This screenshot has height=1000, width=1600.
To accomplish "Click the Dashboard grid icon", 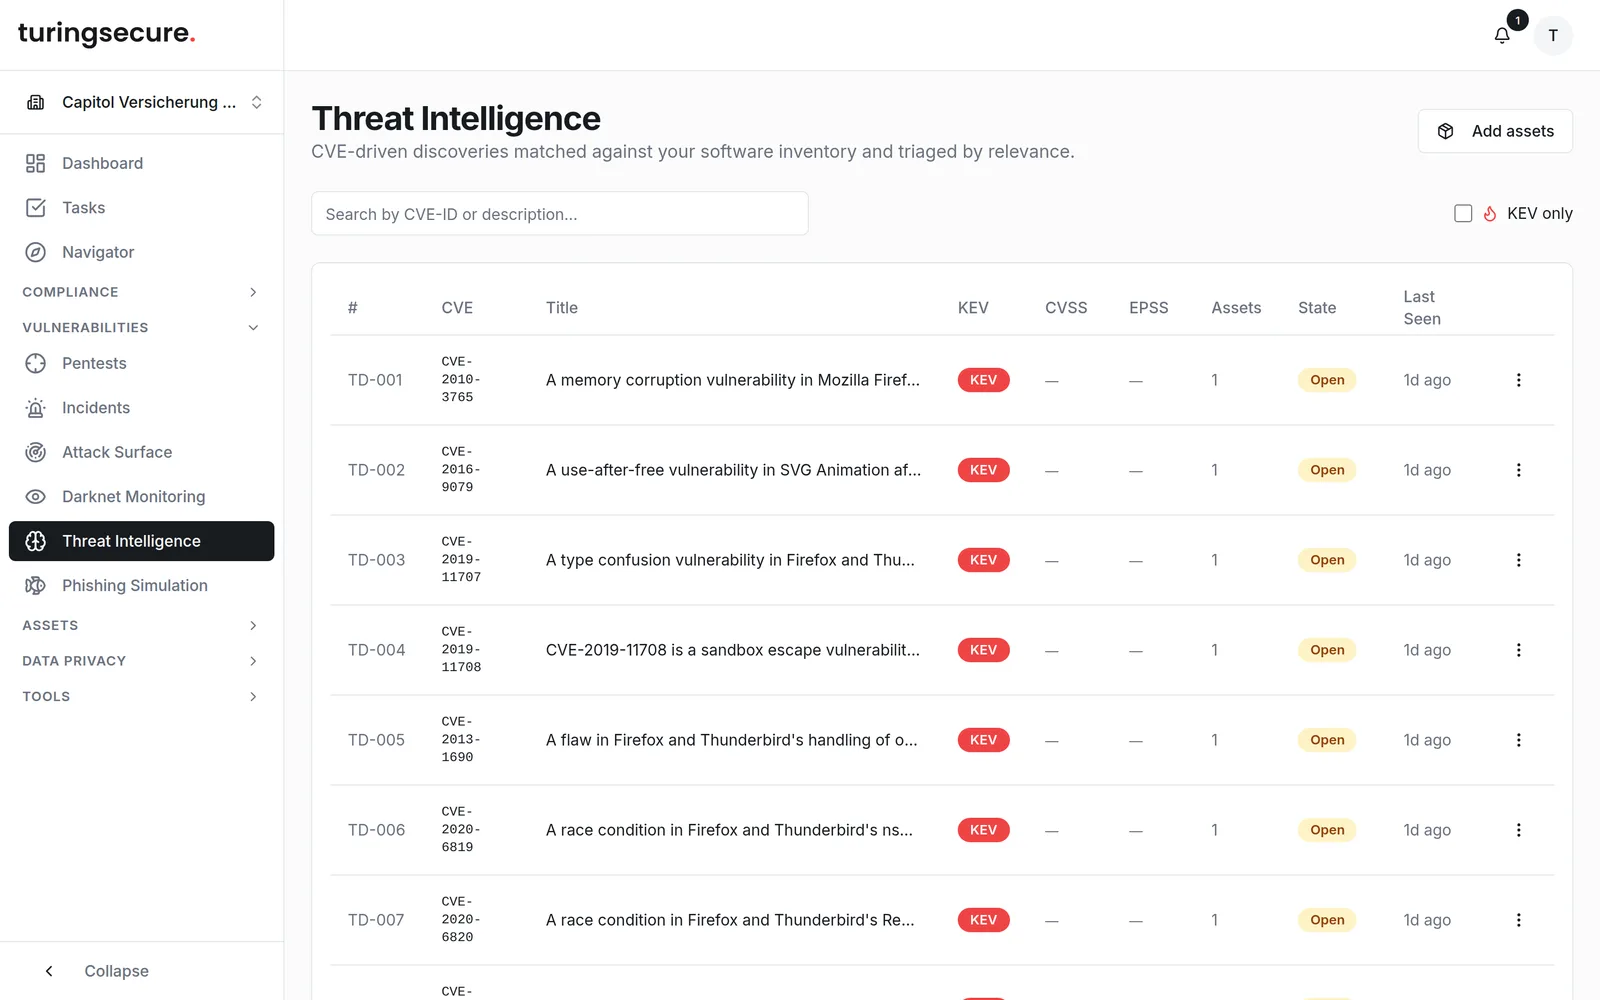I will (x=36, y=163).
